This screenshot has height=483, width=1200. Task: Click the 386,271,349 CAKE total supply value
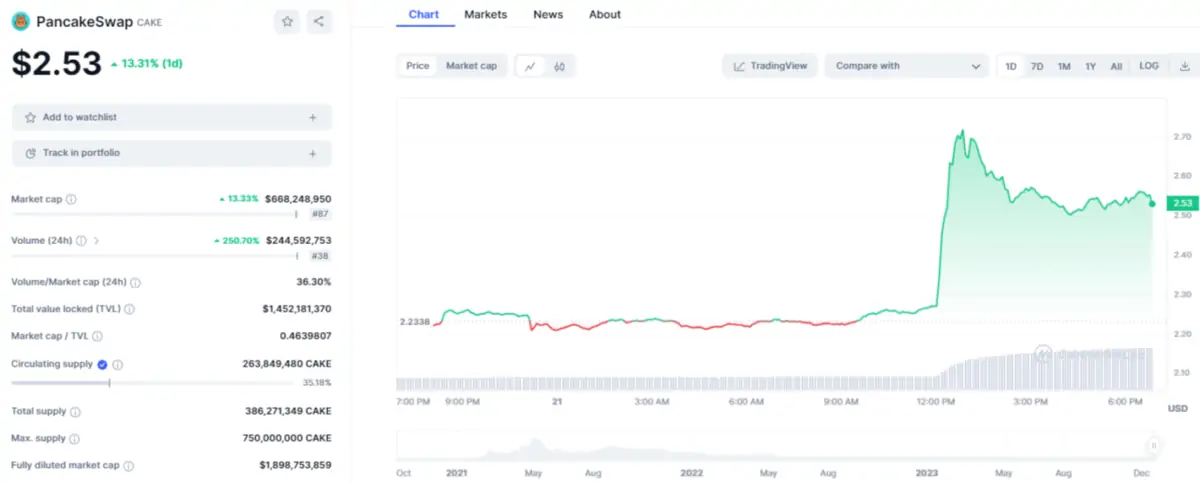point(287,411)
